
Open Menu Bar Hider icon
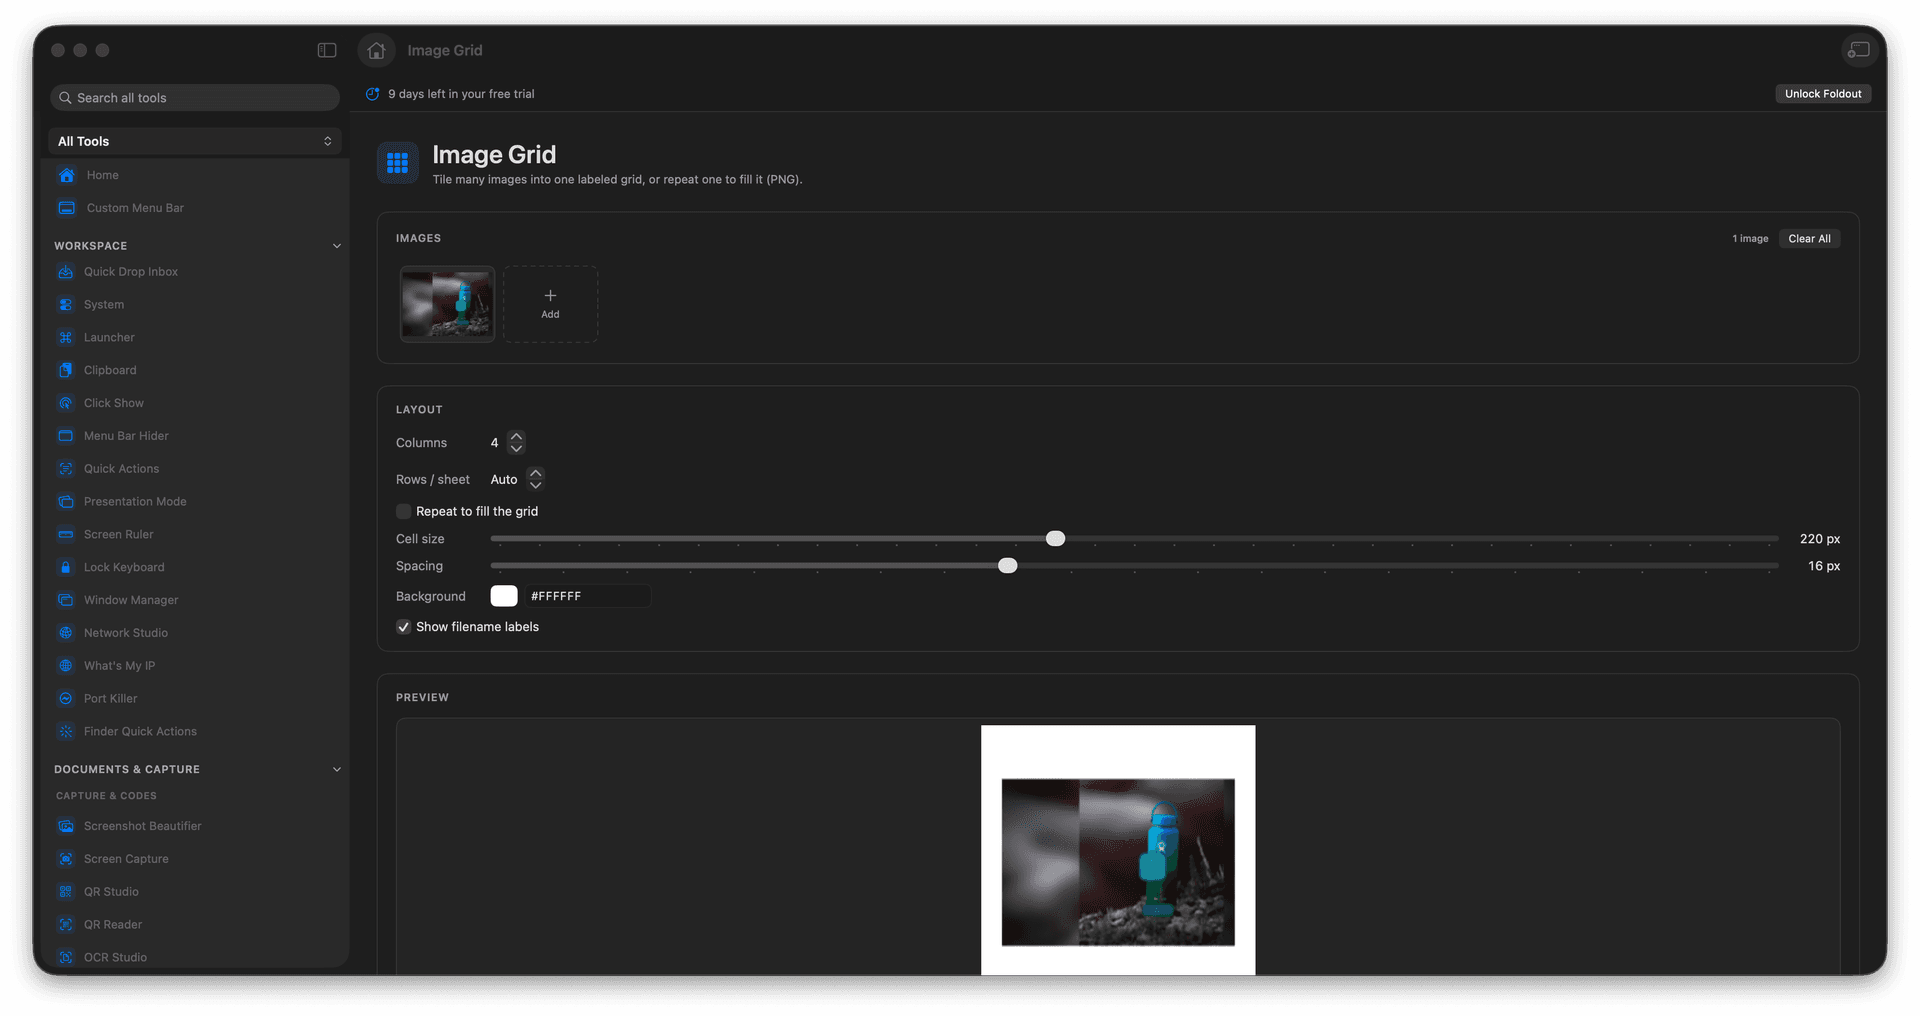coord(66,436)
